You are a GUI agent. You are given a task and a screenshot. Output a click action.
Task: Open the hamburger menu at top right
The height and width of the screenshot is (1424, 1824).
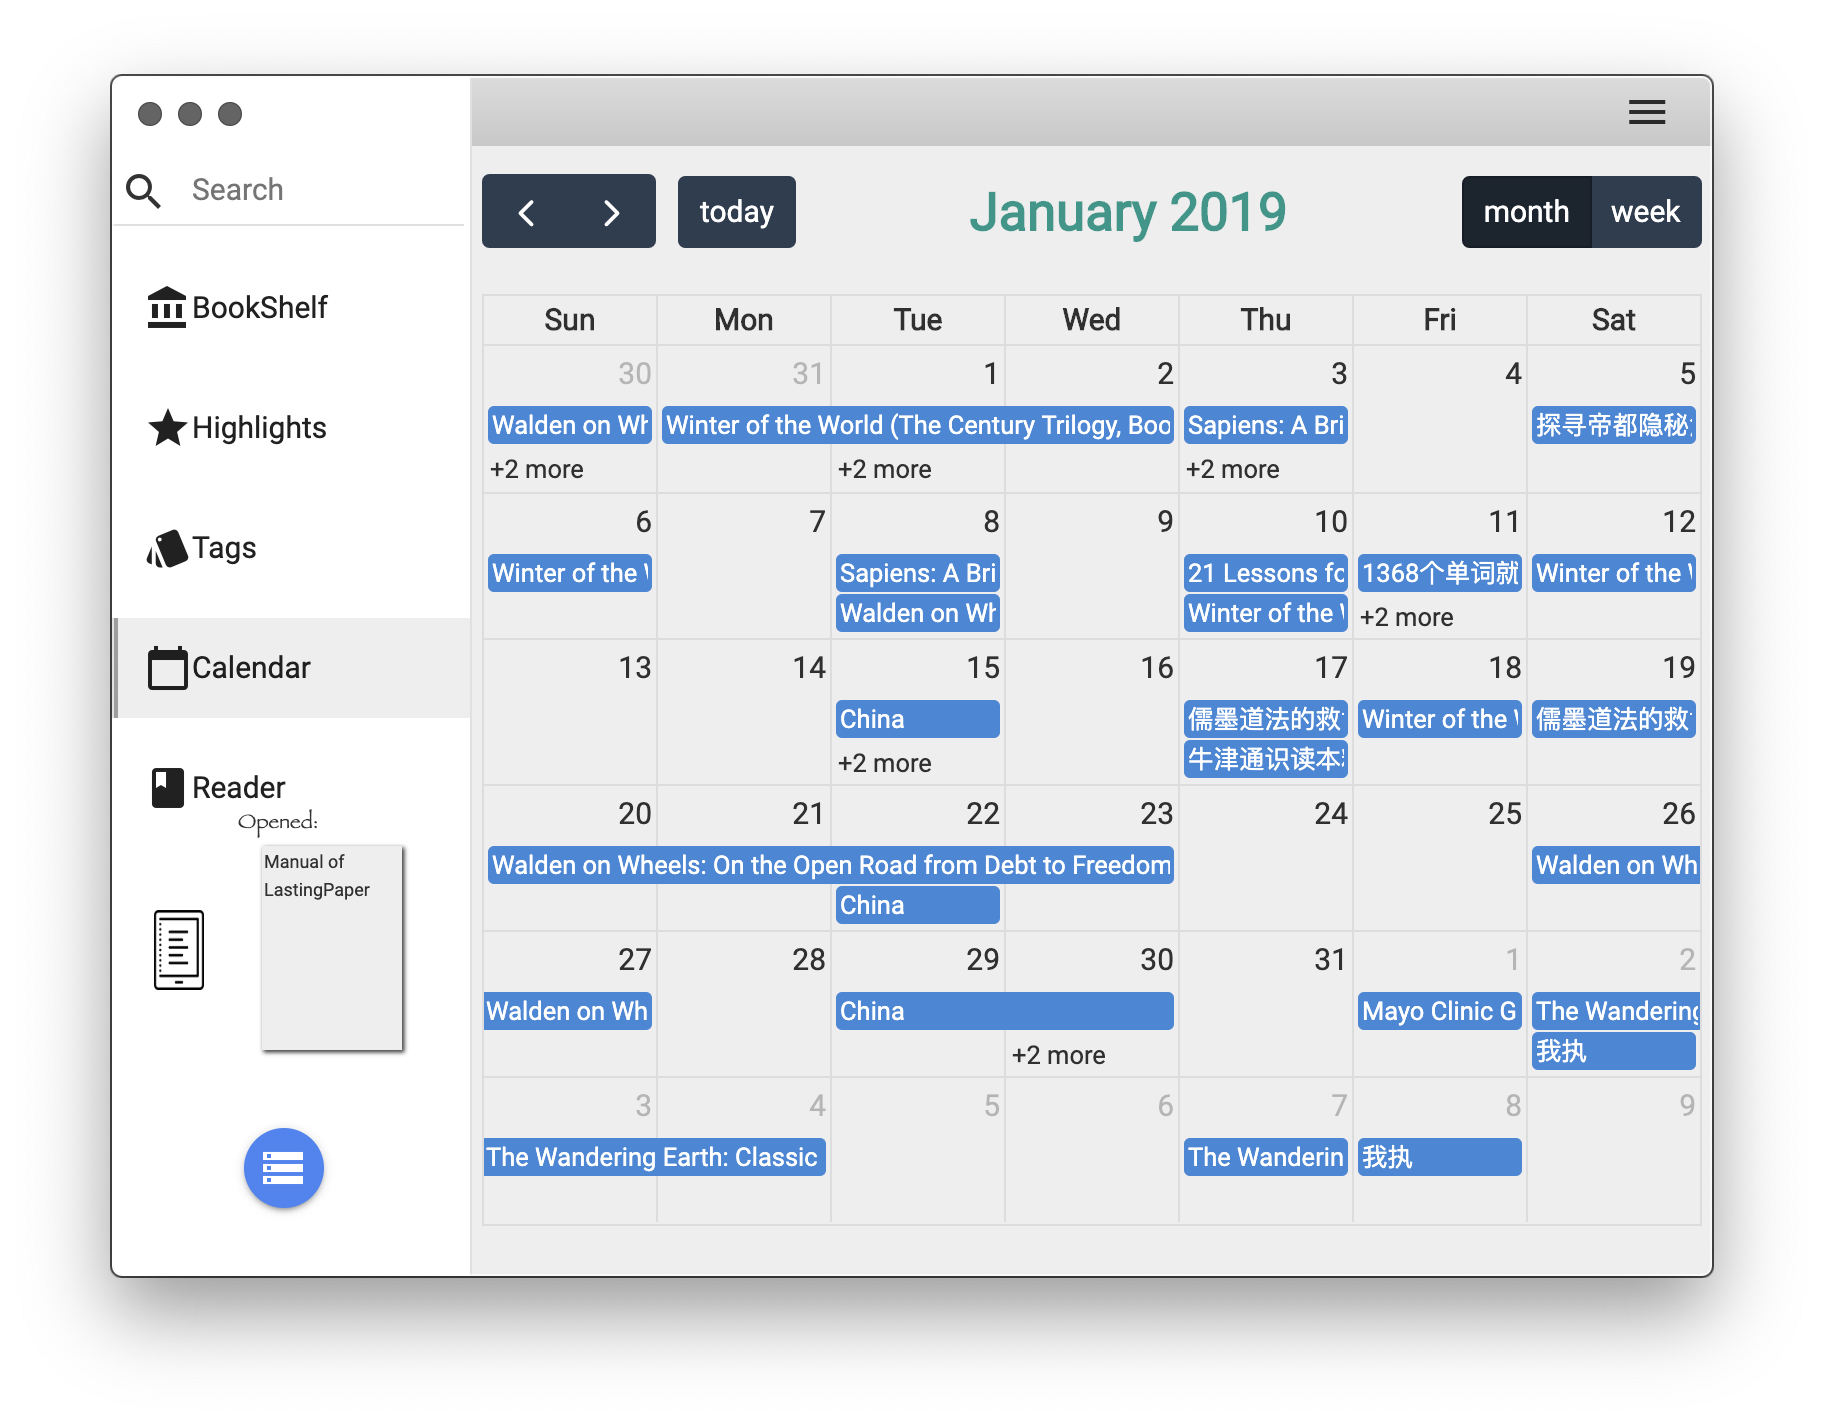point(1647,112)
